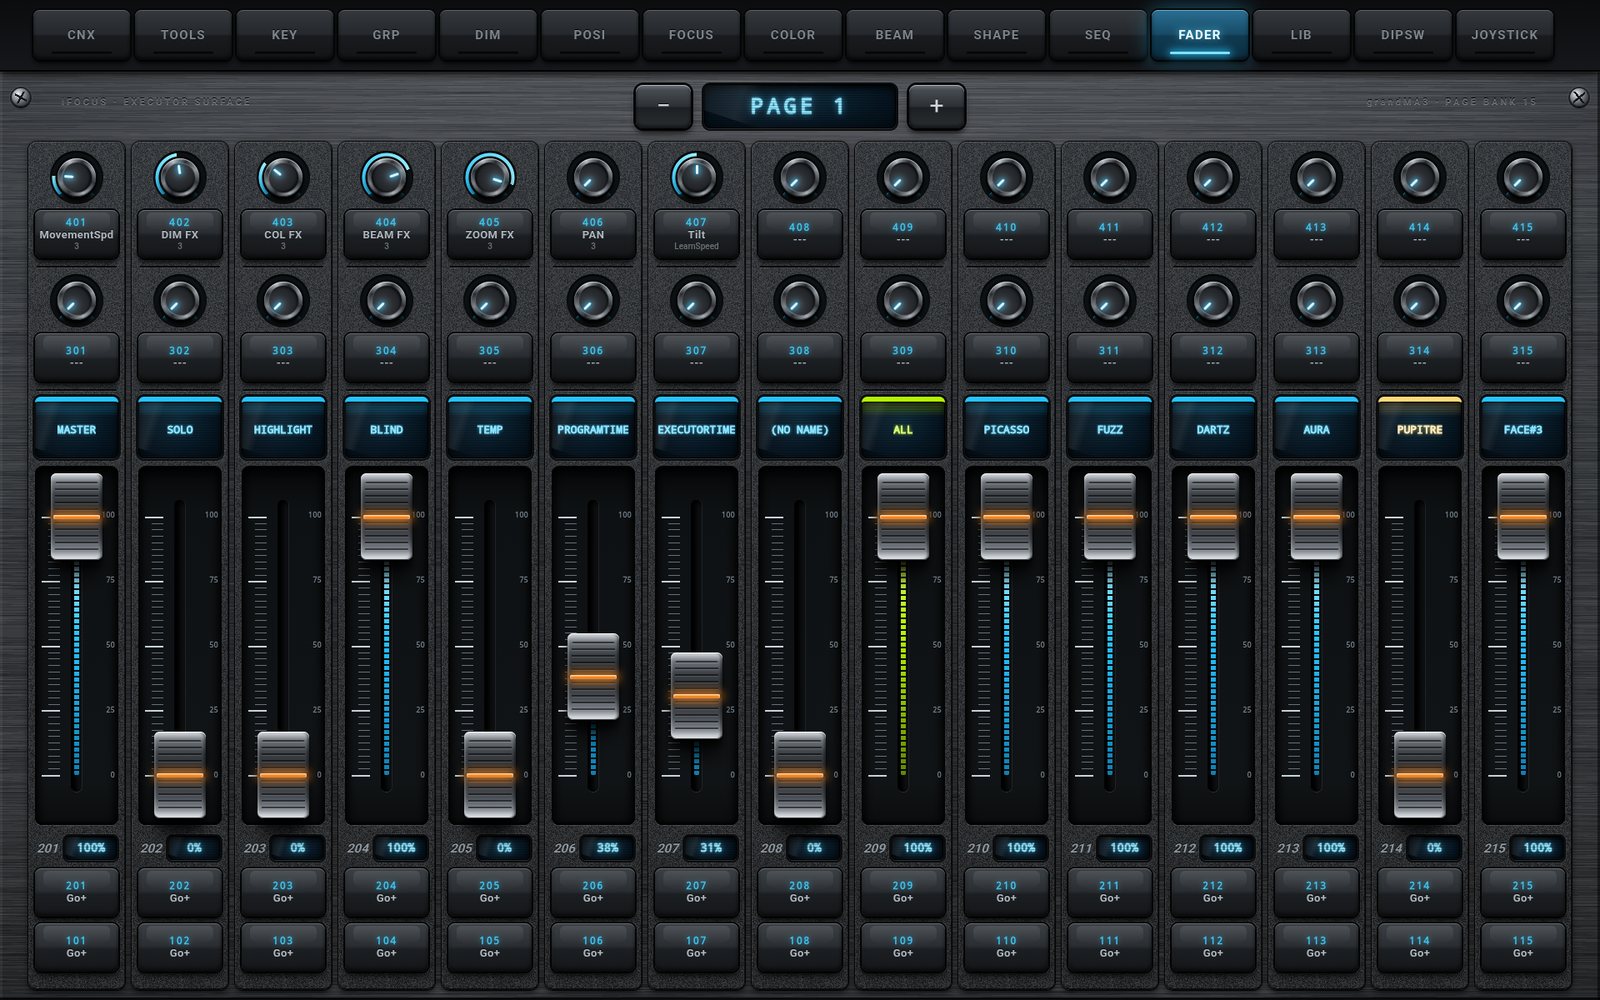Click the knob above button 312

click(1213, 301)
